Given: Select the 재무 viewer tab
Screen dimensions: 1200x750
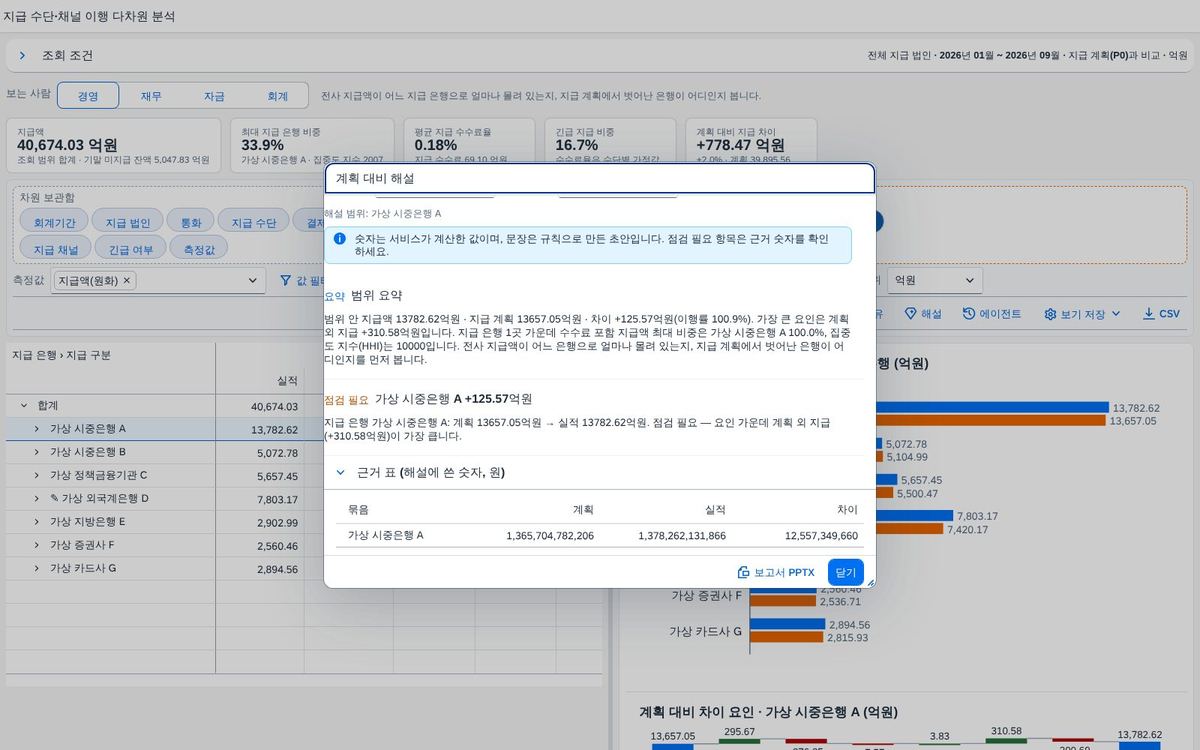Looking at the screenshot, I should (151, 96).
